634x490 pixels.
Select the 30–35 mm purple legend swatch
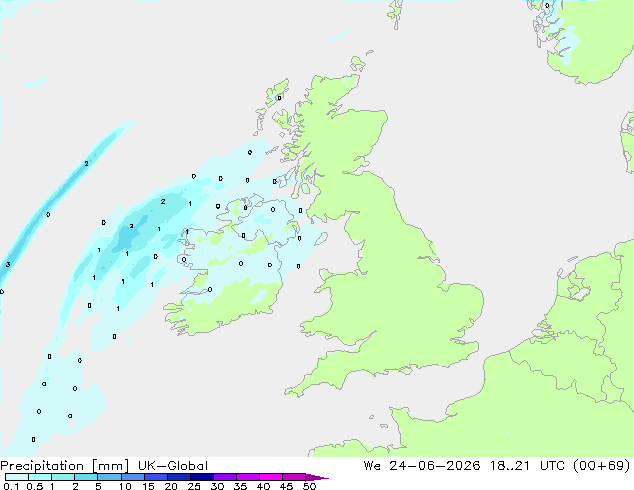pyautogui.click(x=225, y=477)
